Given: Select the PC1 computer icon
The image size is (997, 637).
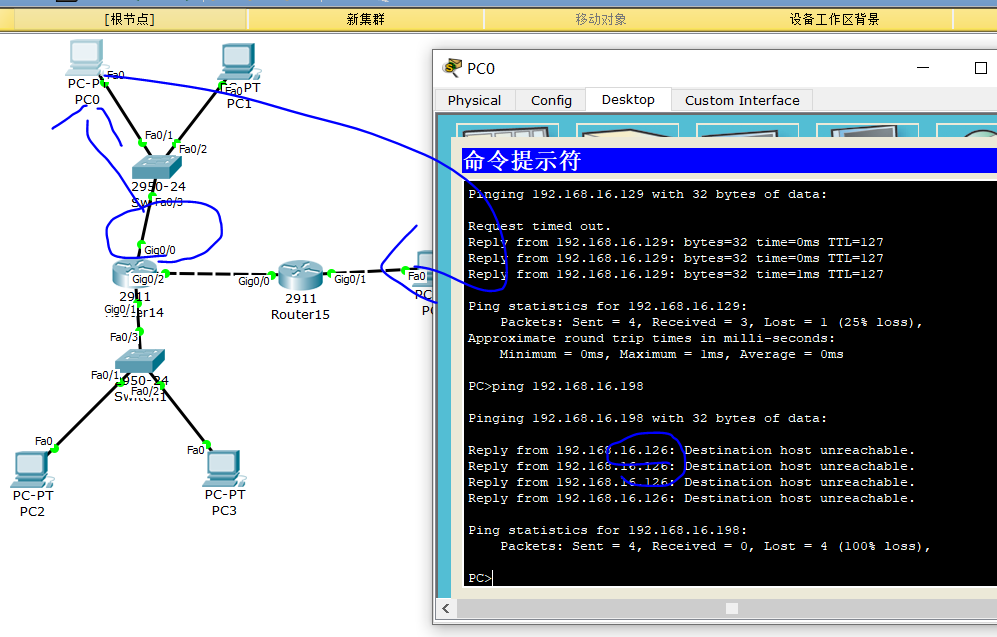Looking at the screenshot, I should pyautogui.click(x=239, y=62).
